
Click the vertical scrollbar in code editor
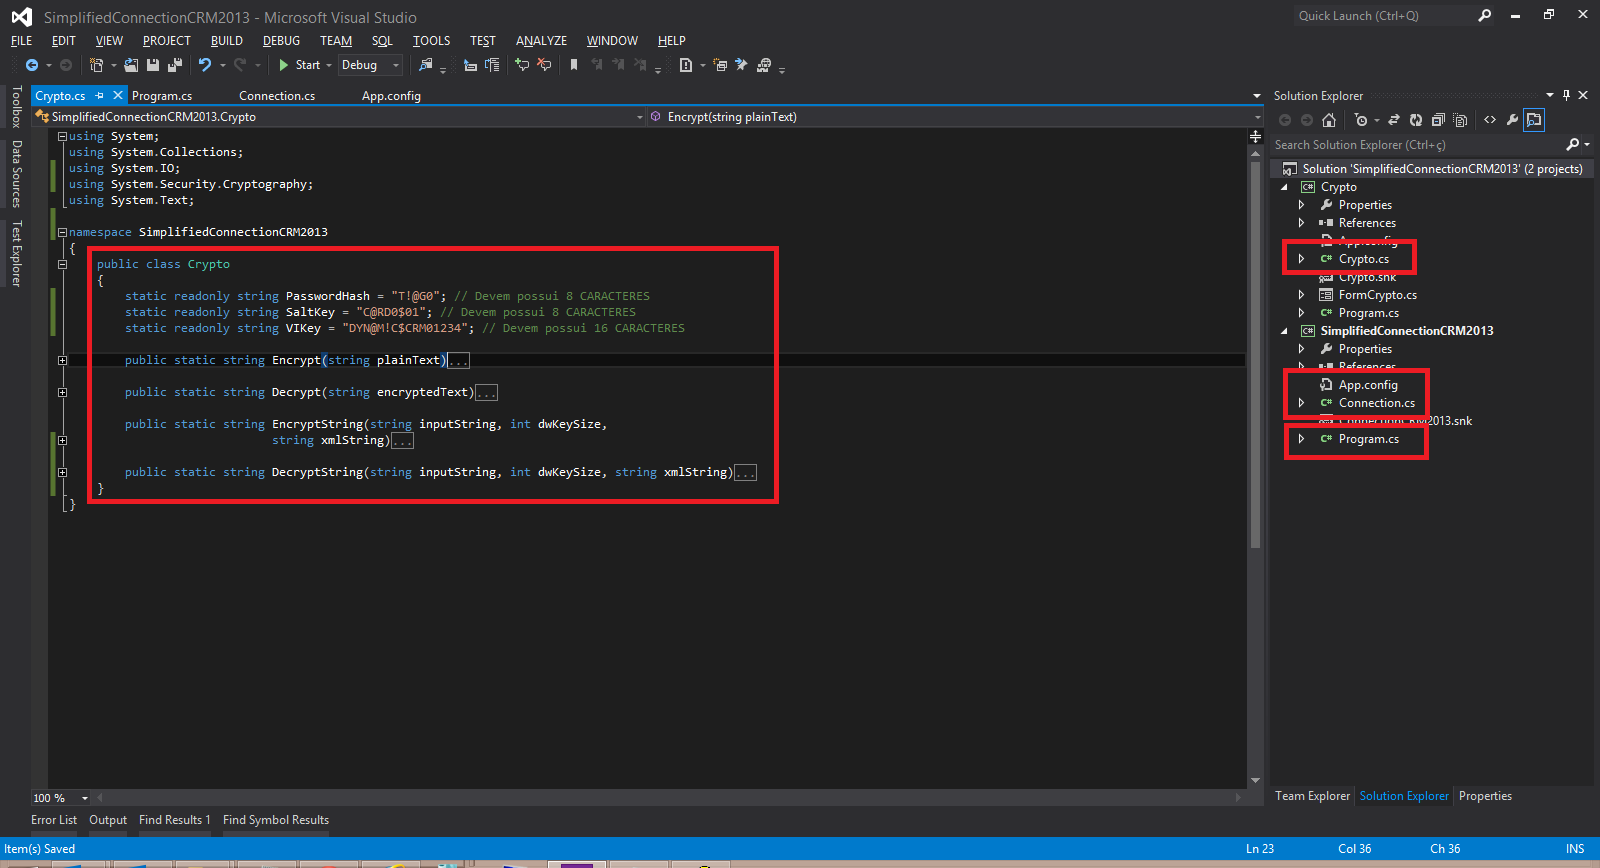tap(1255, 350)
